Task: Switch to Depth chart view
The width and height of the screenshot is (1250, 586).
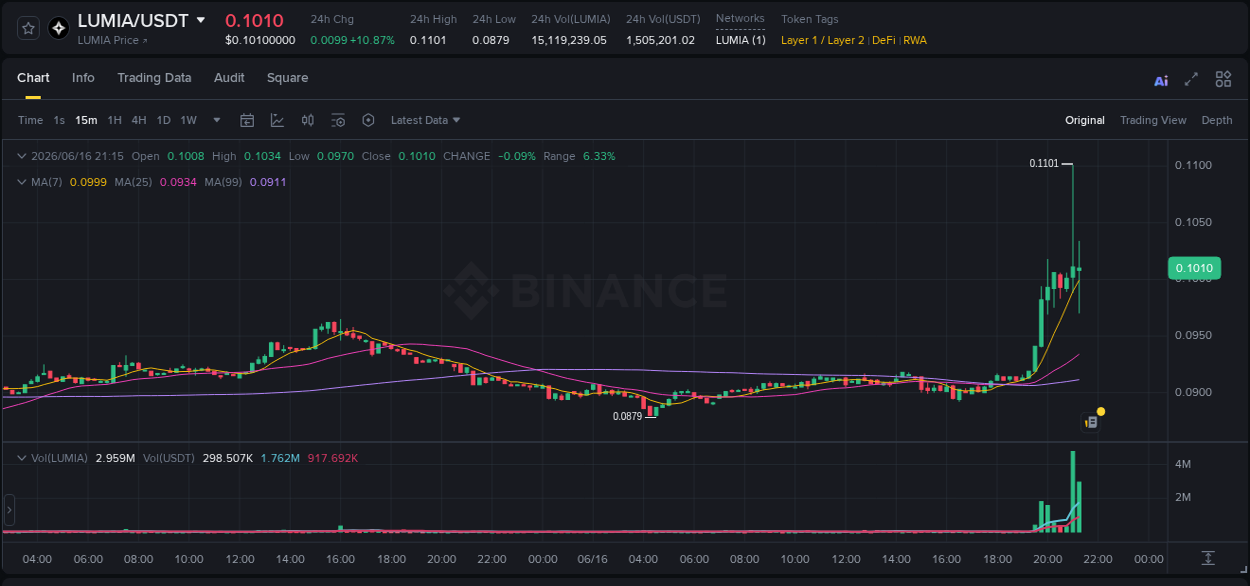Action: (x=1217, y=120)
